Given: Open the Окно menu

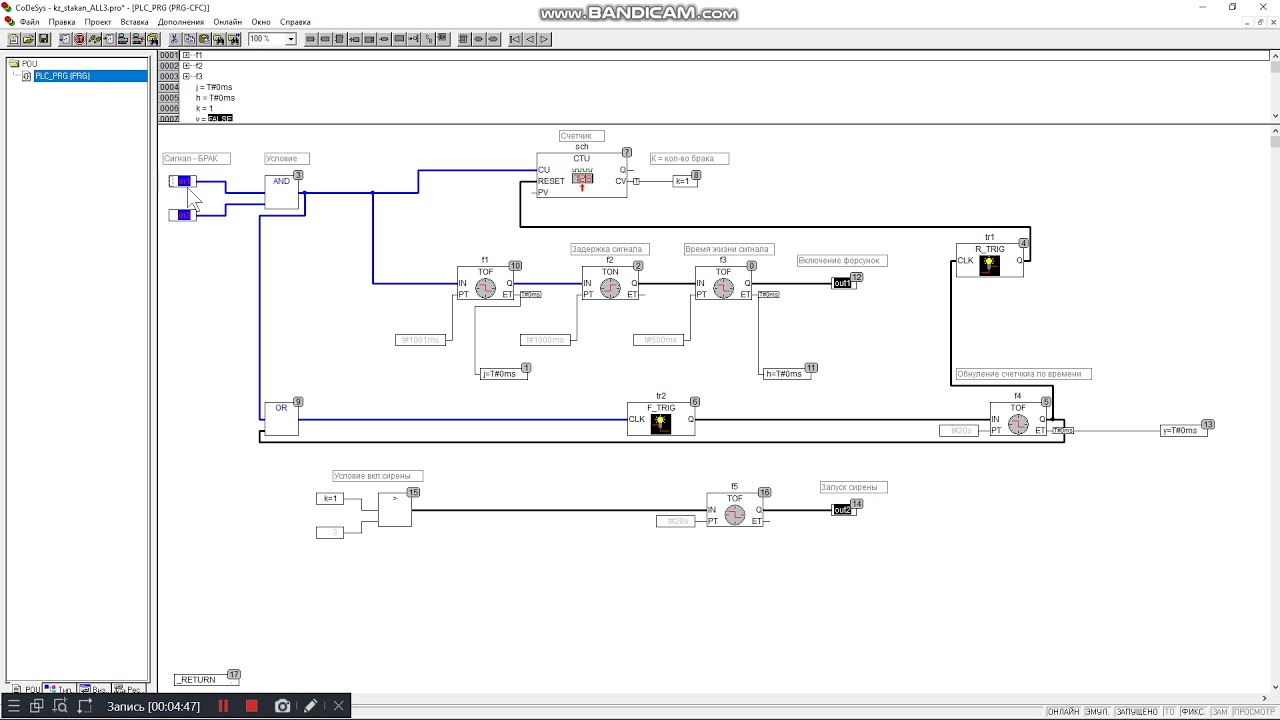Looking at the screenshot, I should point(261,21).
